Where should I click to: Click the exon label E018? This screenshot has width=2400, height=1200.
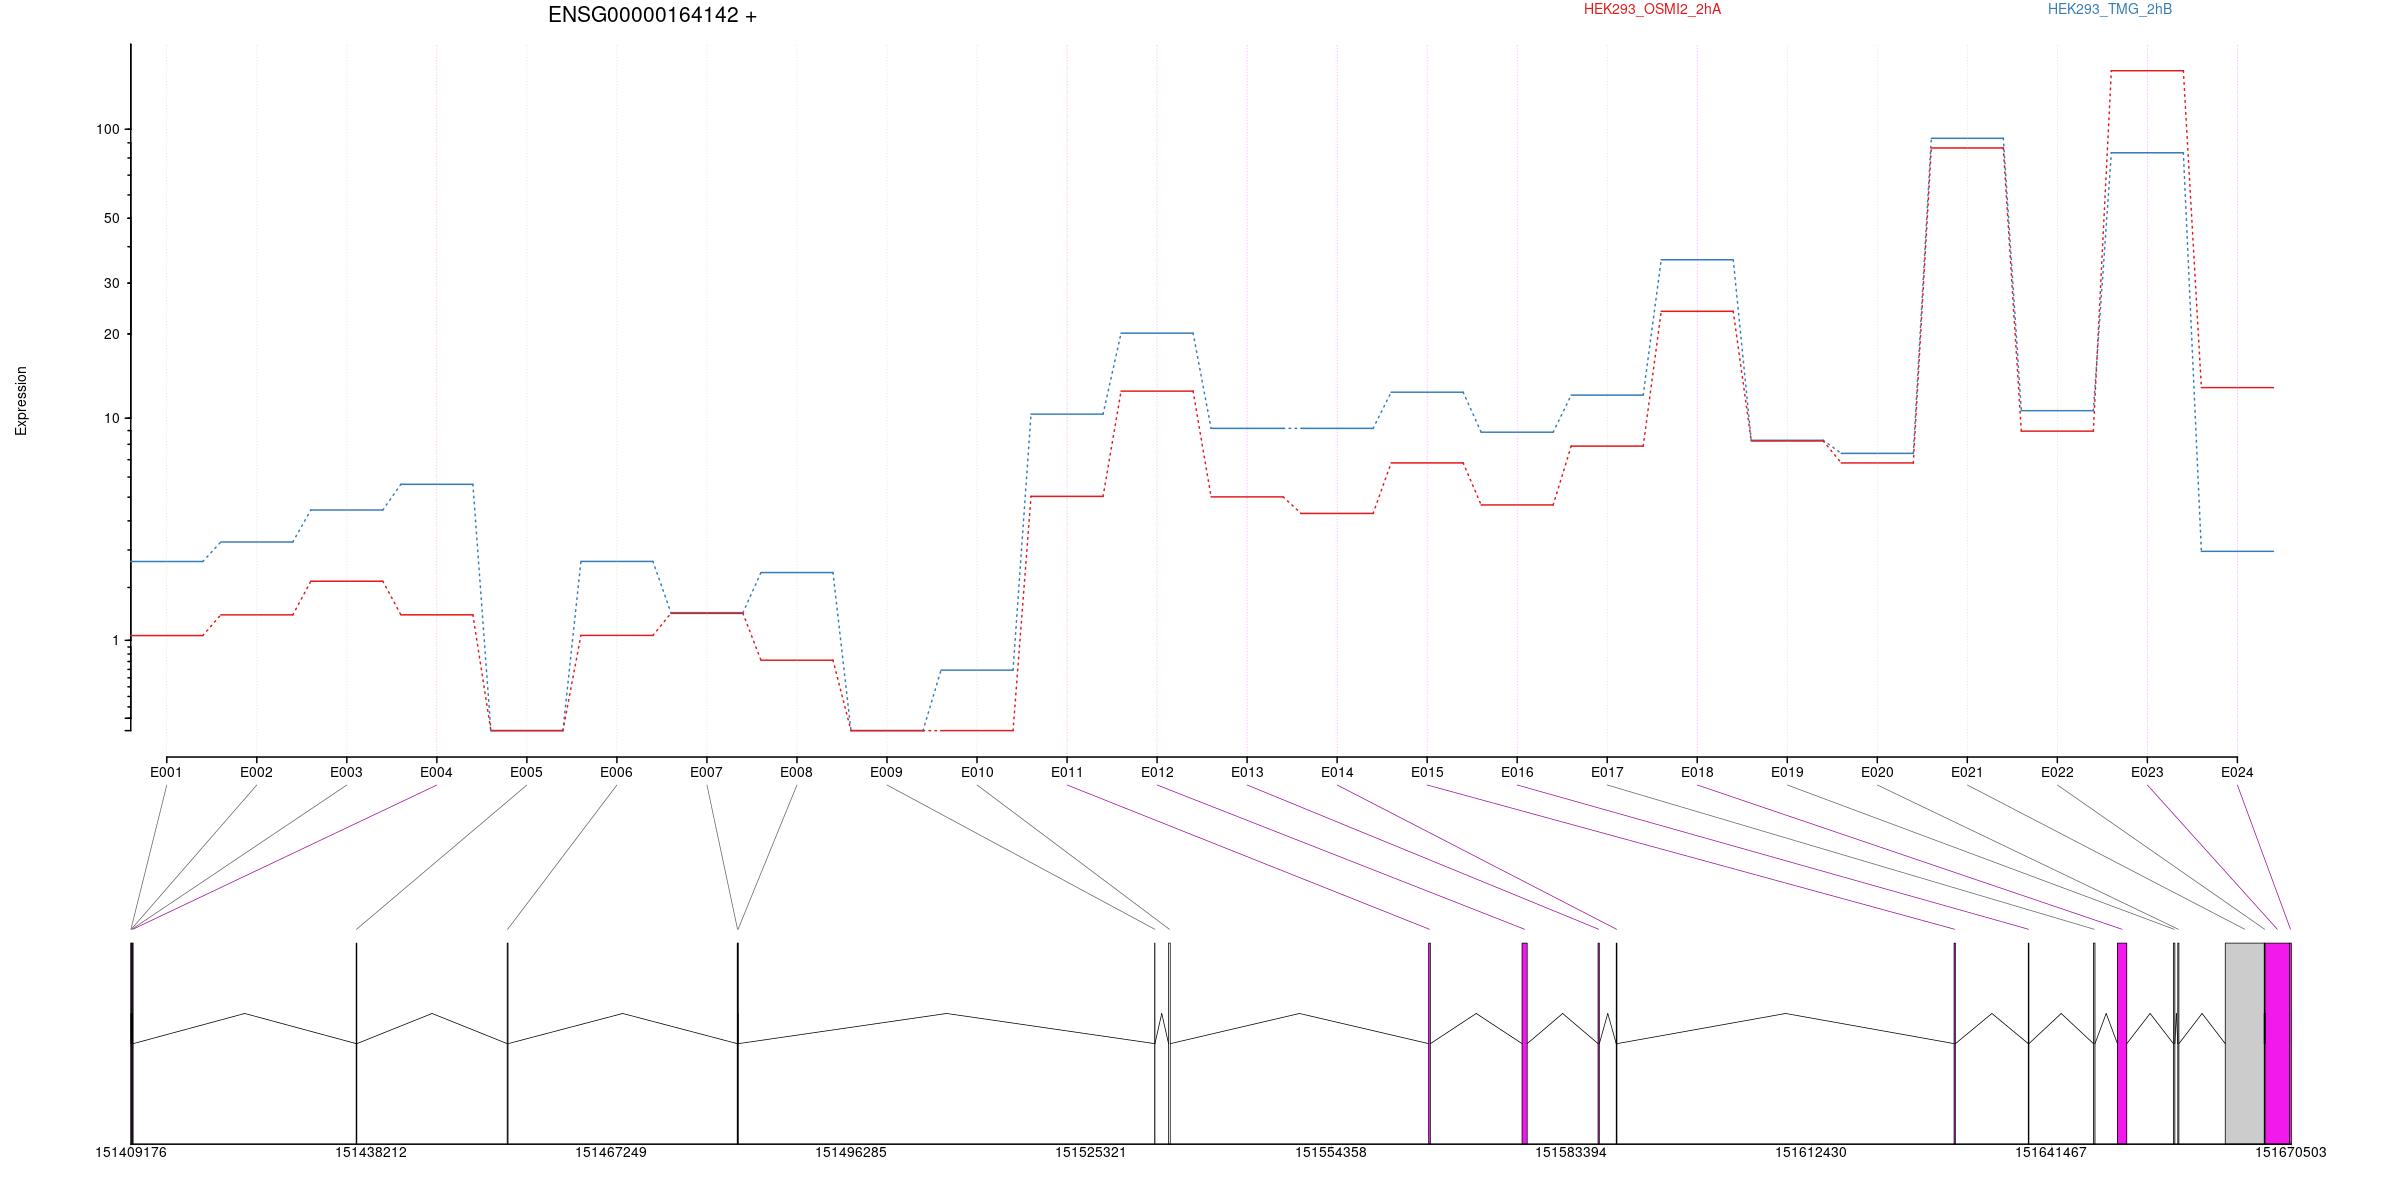pyautogui.click(x=1697, y=772)
